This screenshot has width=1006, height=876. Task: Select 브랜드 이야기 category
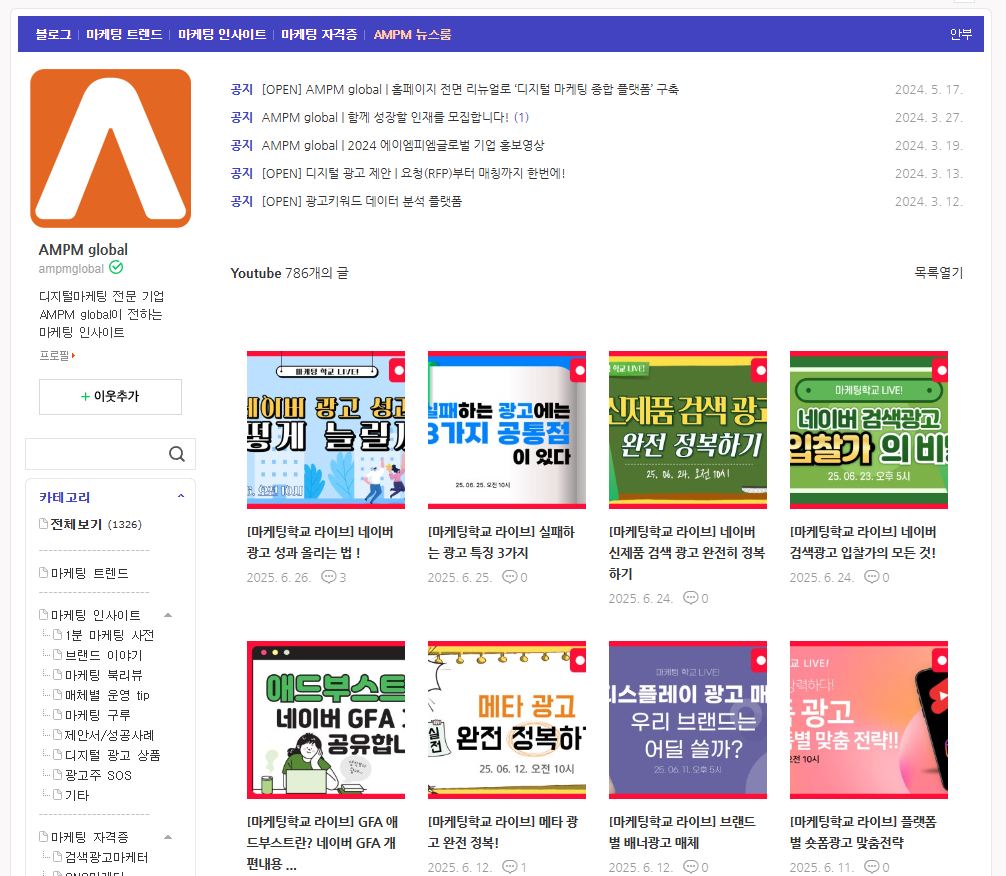point(104,655)
